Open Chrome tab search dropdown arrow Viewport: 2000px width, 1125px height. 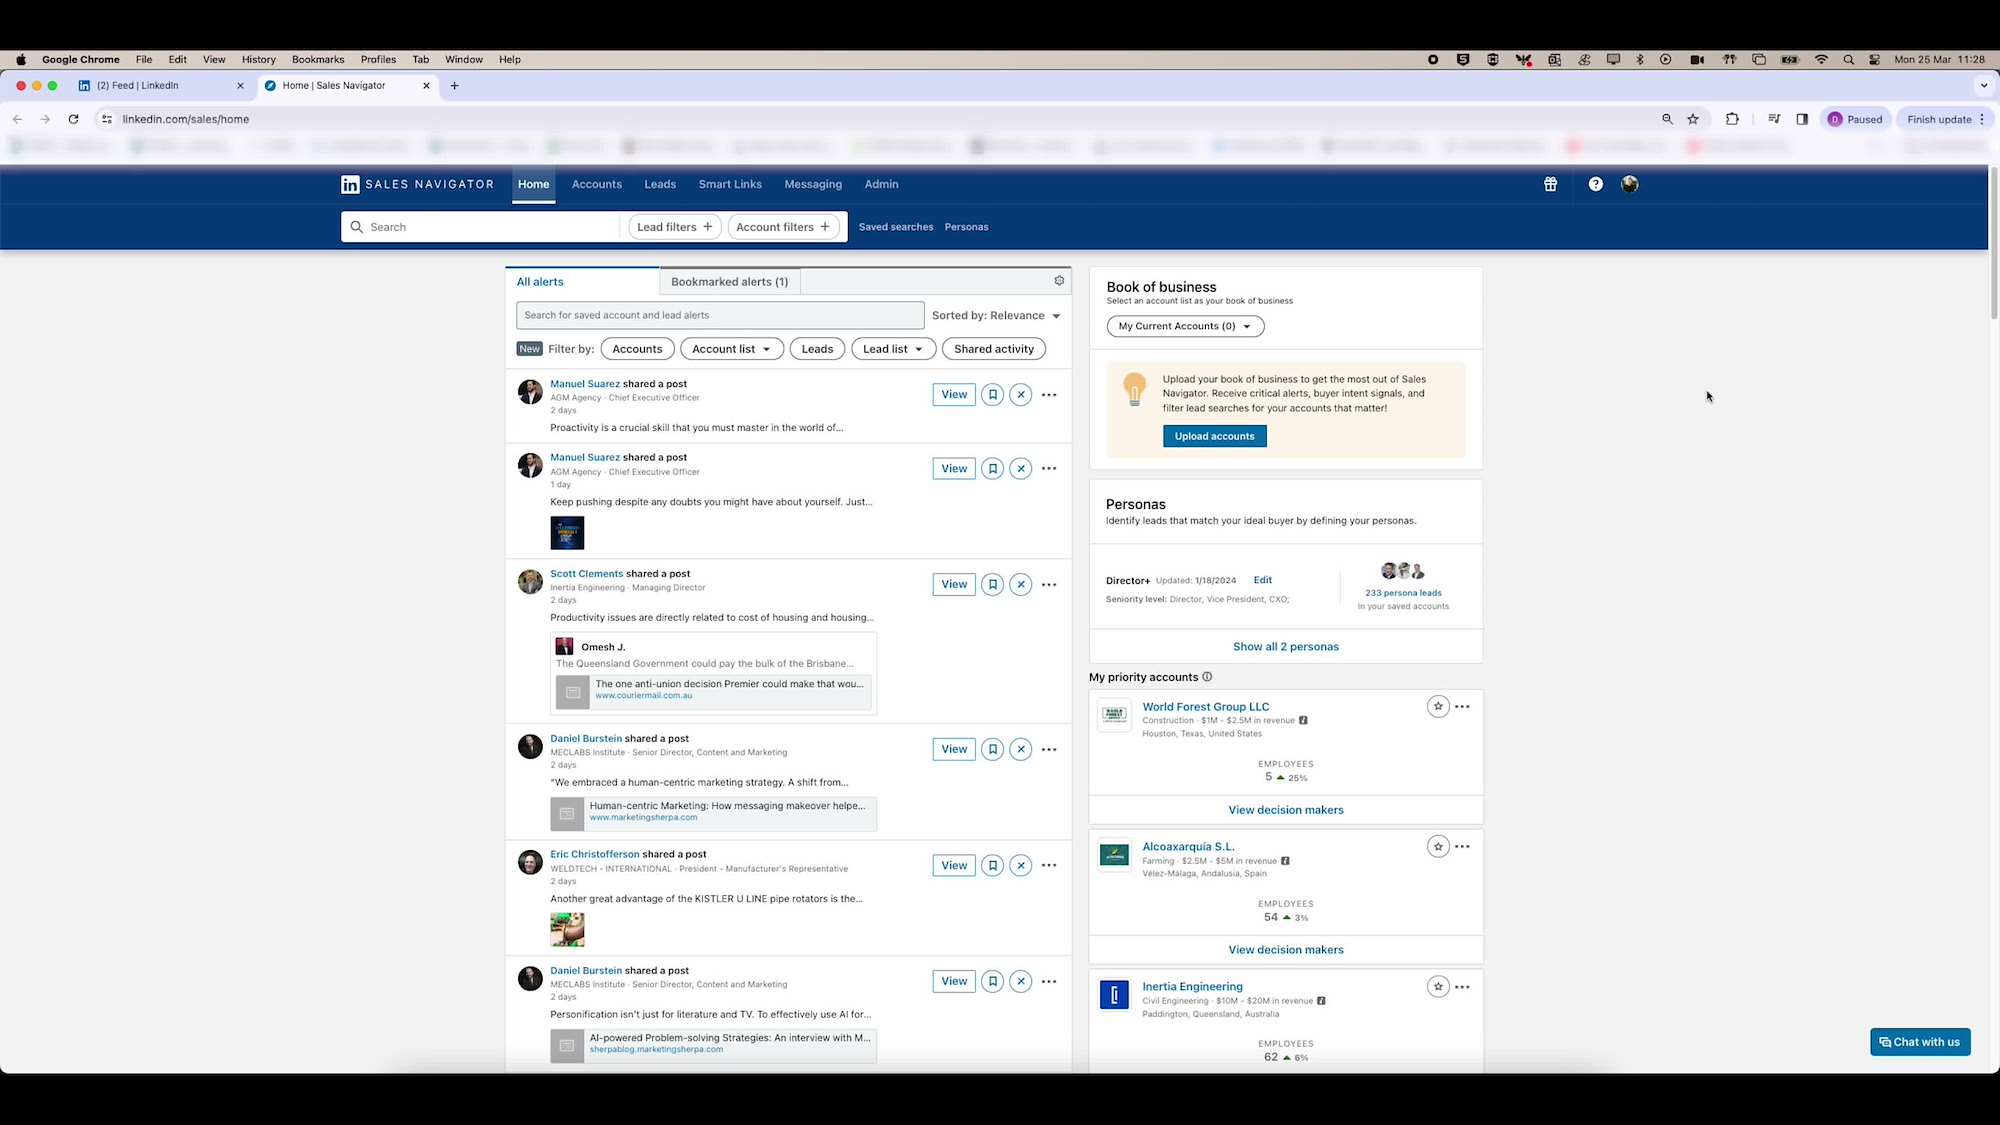[x=1984, y=86]
